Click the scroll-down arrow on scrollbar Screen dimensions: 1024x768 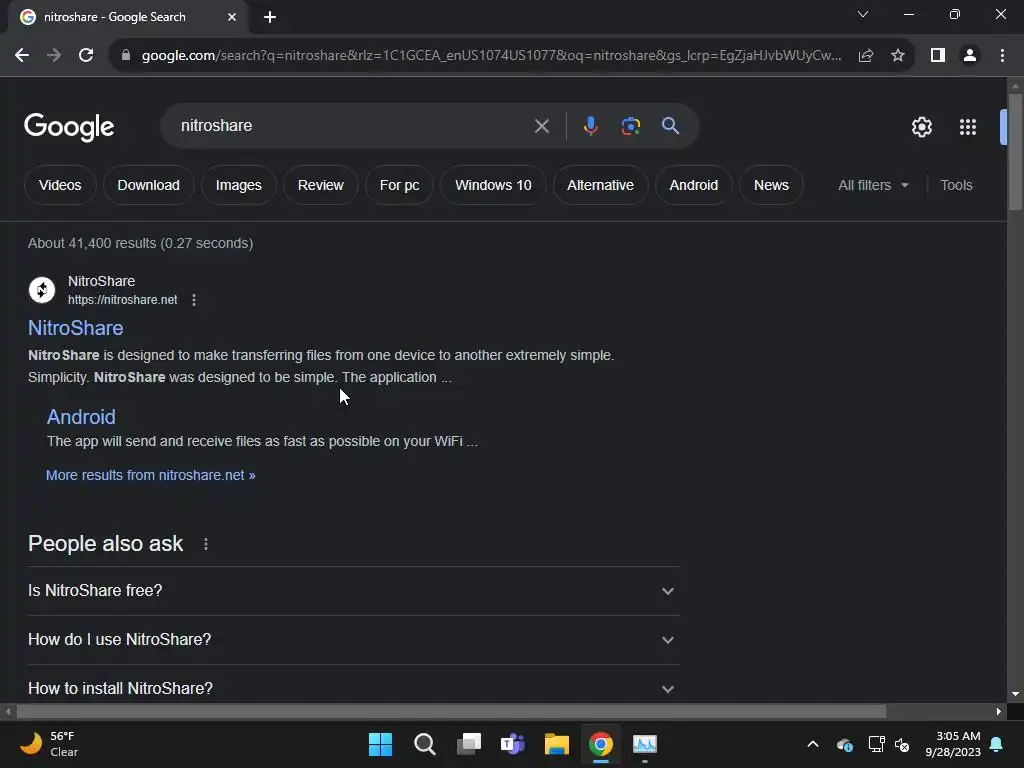point(1015,694)
